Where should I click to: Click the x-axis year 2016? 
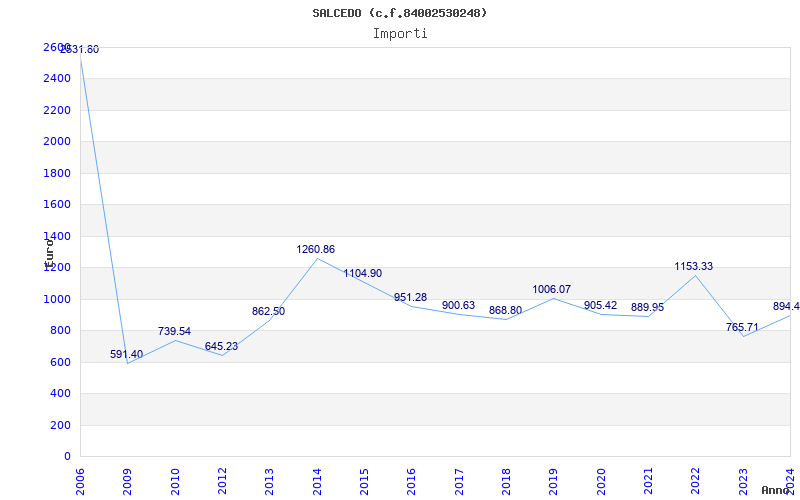pyautogui.click(x=411, y=481)
